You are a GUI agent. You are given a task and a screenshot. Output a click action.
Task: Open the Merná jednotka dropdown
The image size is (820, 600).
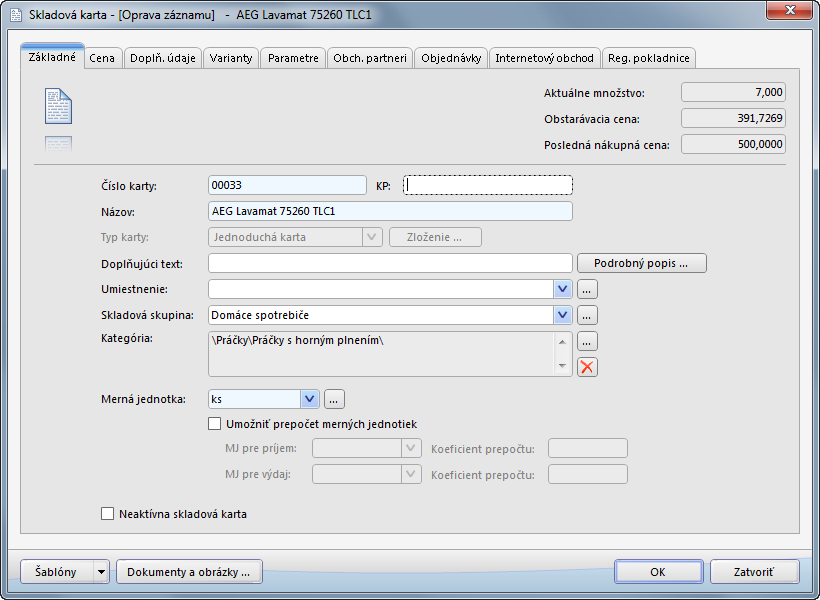309,399
